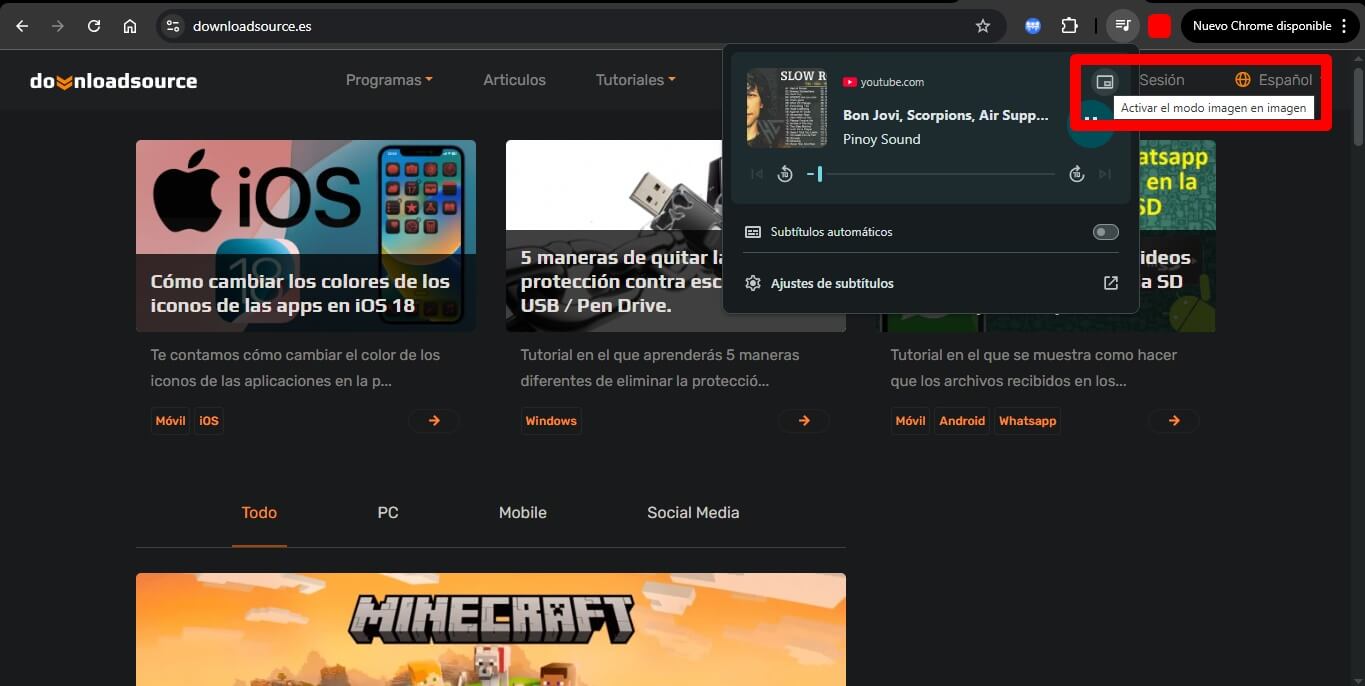Select the Todo tab

(x=259, y=513)
